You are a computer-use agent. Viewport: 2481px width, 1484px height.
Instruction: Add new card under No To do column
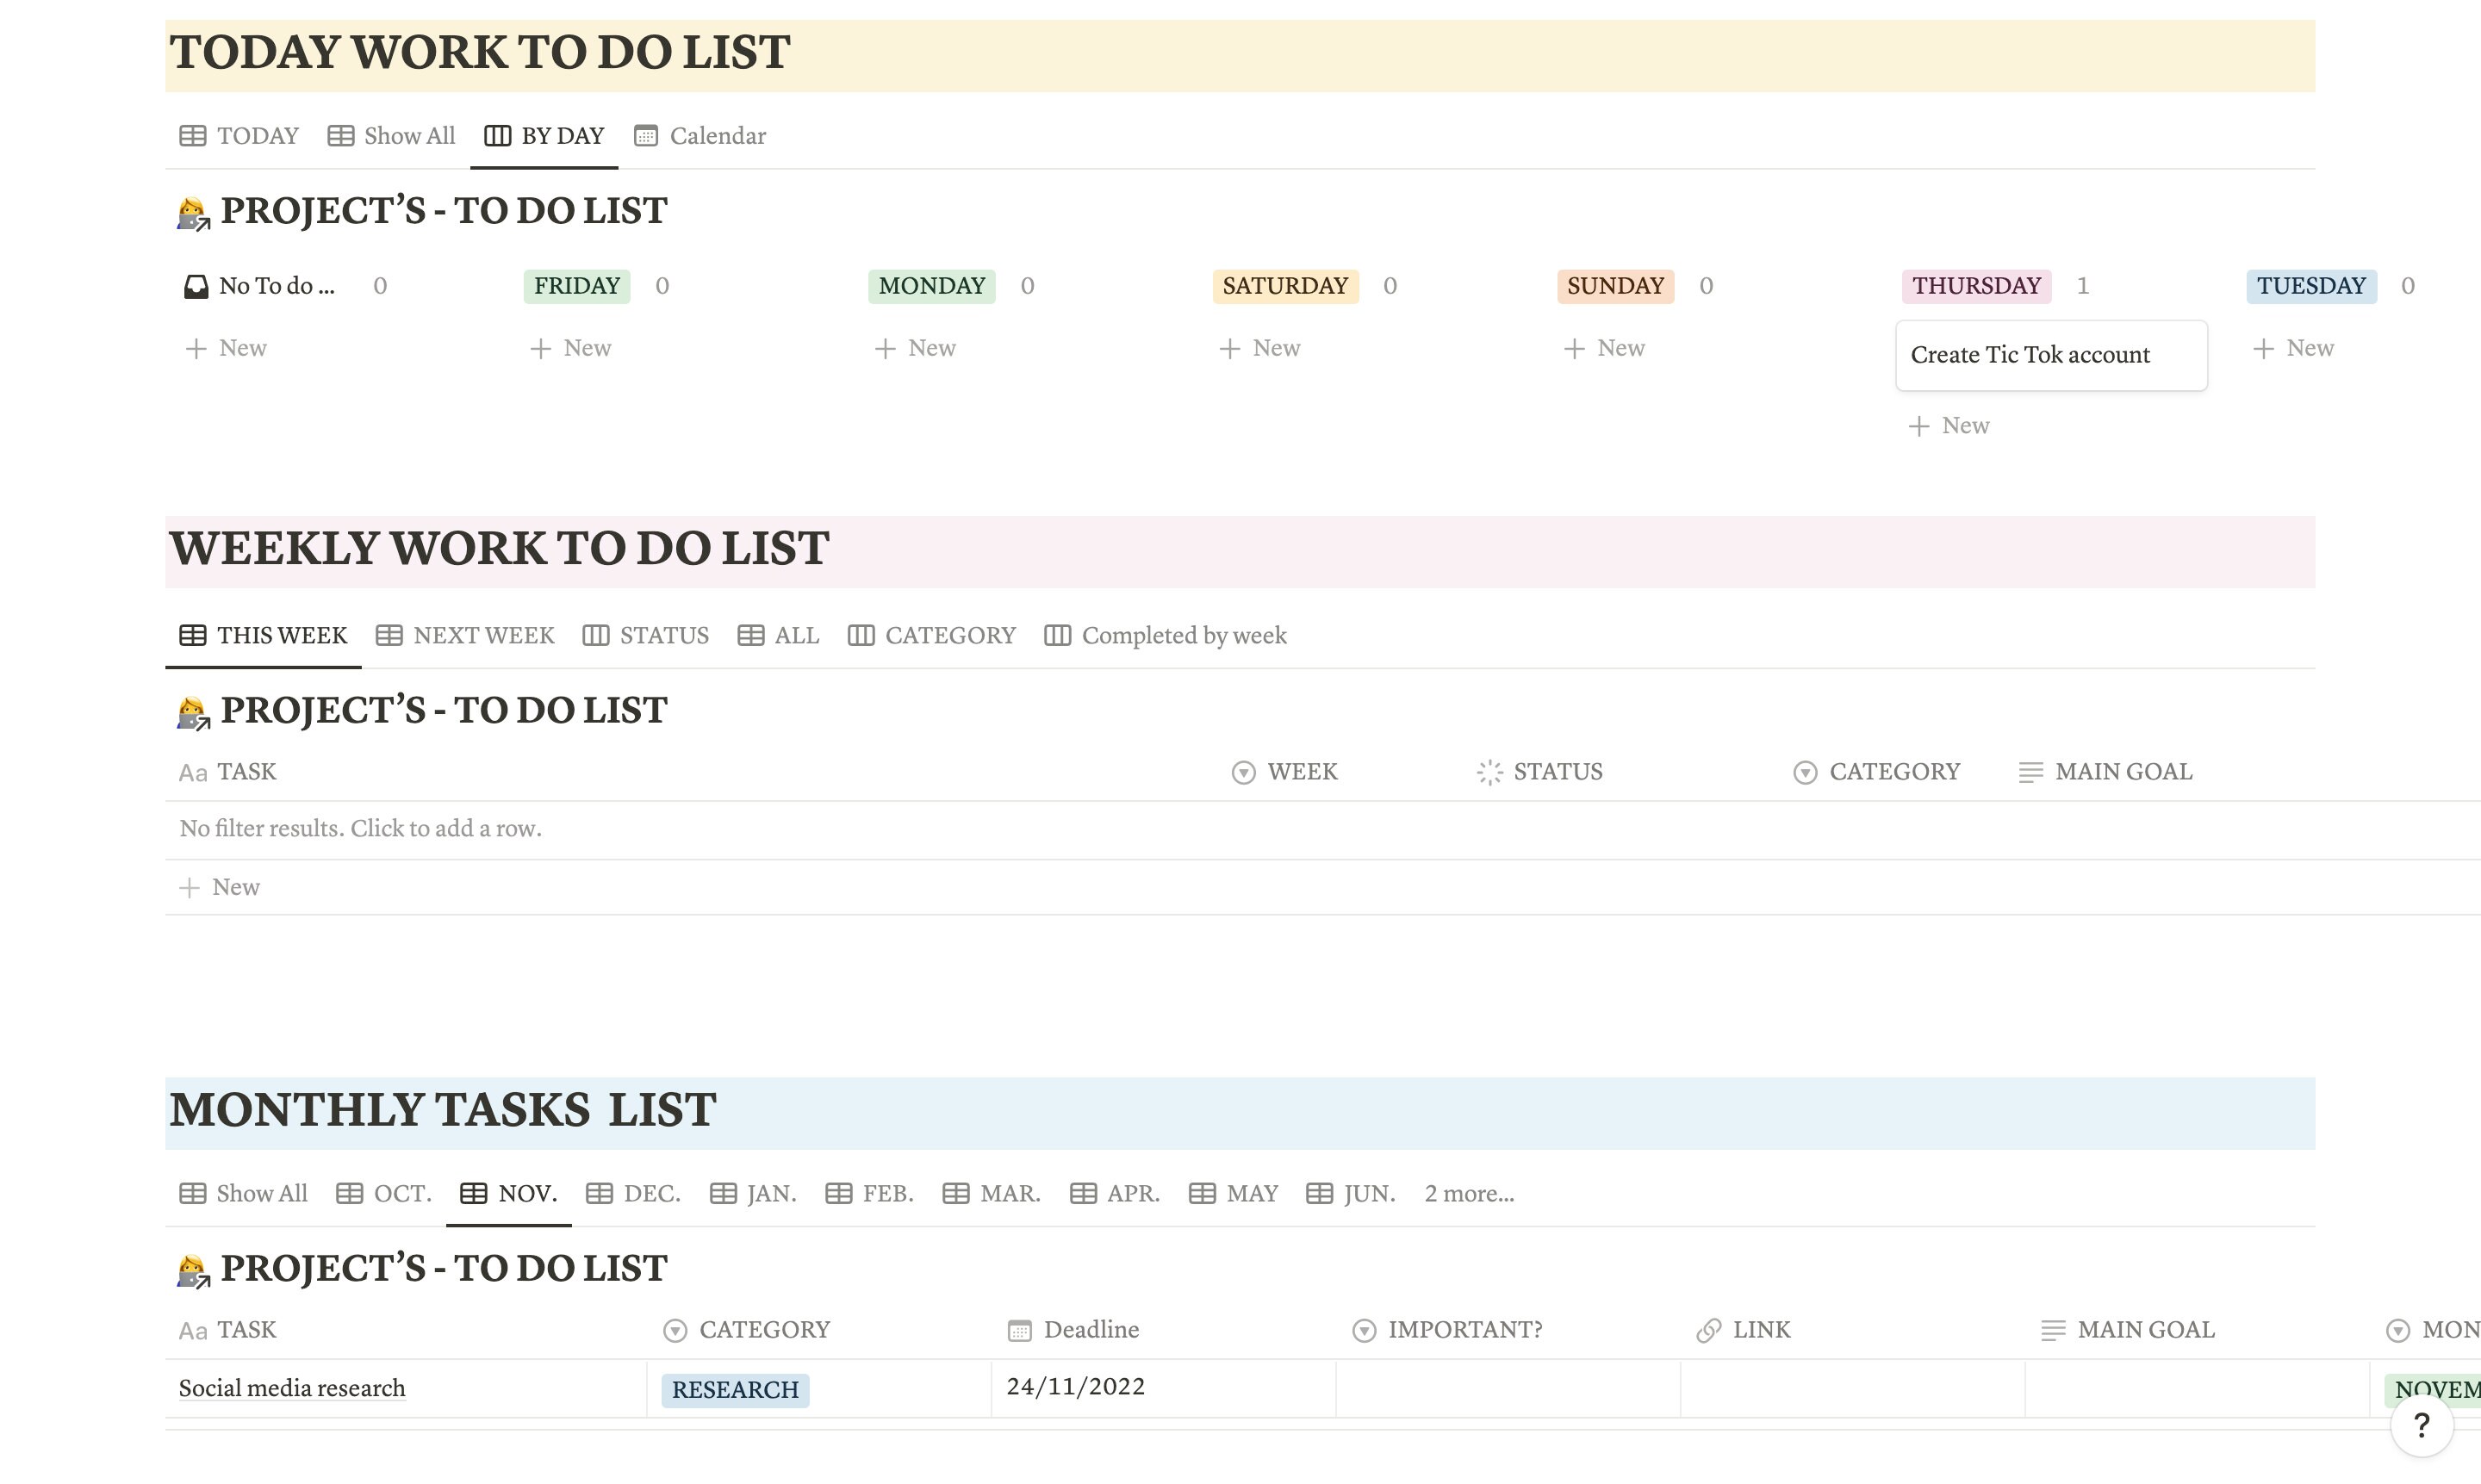(227, 348)
